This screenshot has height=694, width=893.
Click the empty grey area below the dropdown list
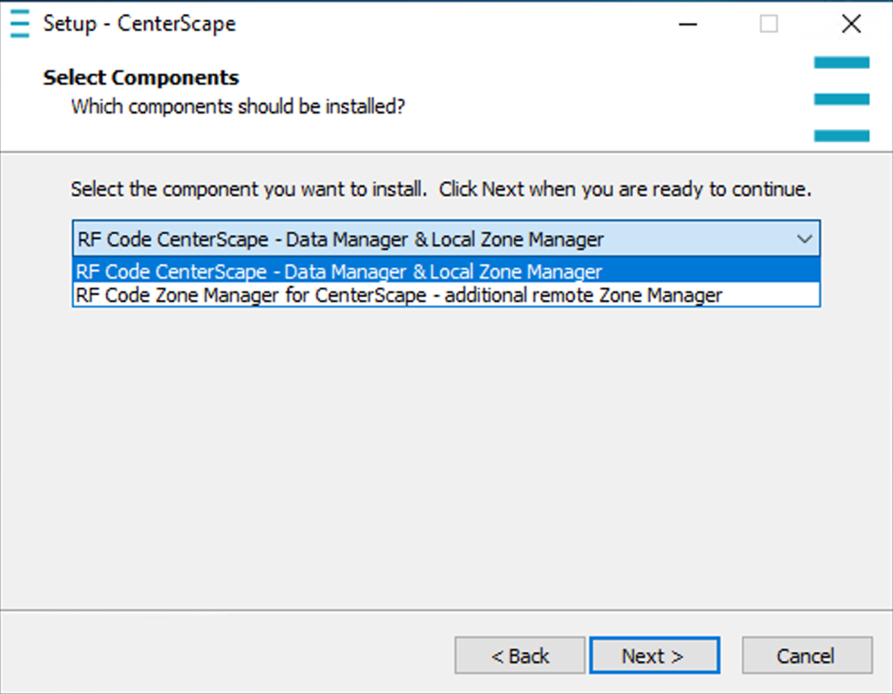(446, 450)
